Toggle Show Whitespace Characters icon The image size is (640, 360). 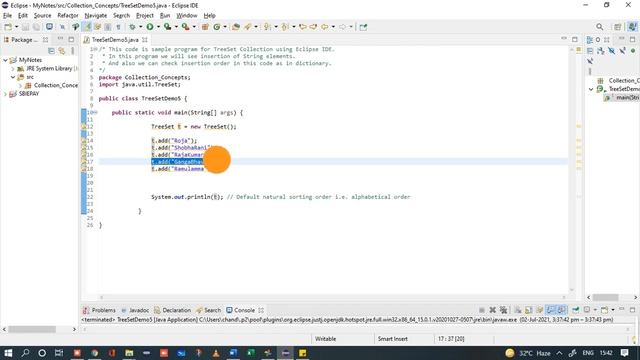coord(118,27)
